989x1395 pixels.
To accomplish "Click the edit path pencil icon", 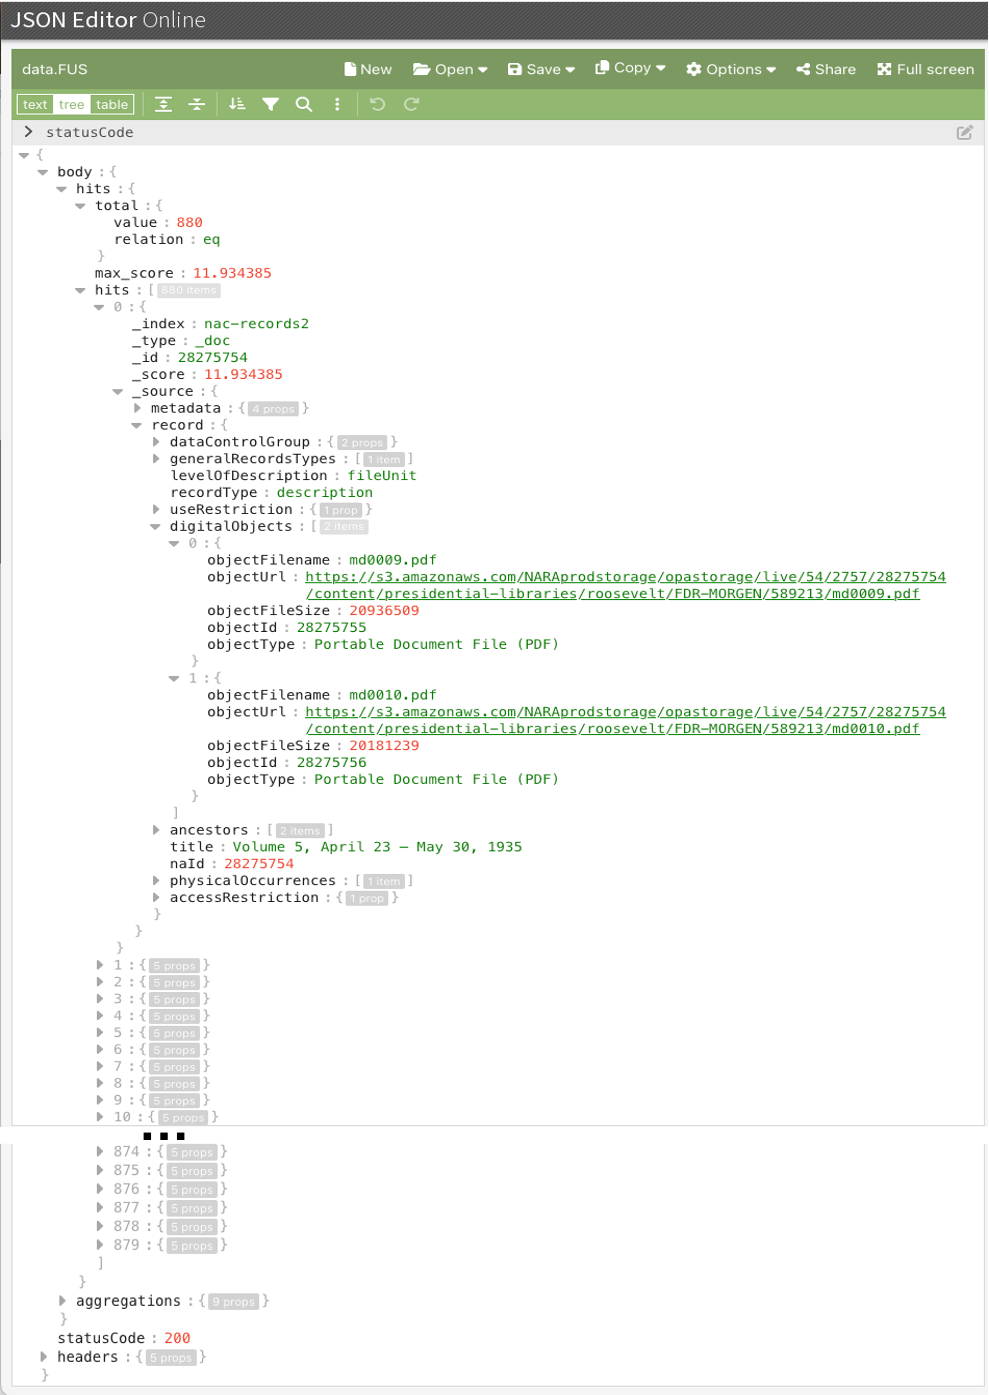I will pyautogui.click(x=964, y=132).
